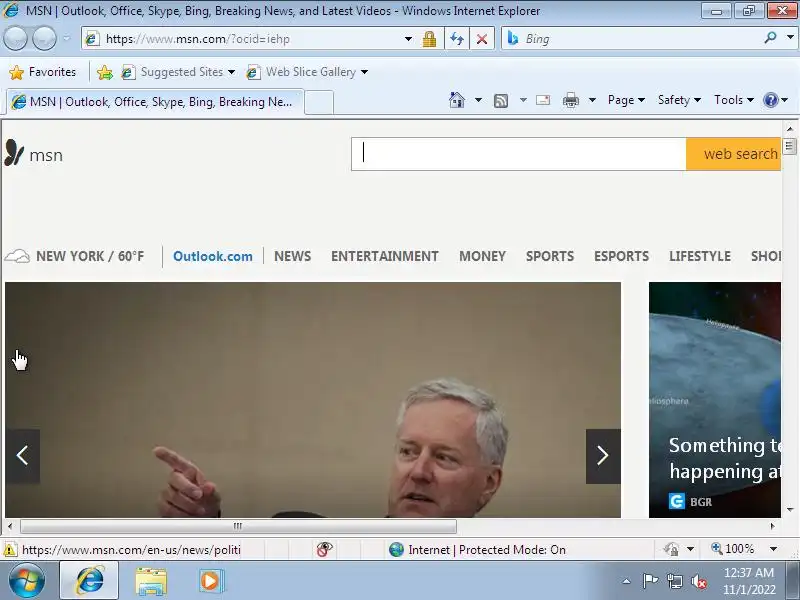800x600 pixels.
Task: Click the Back navigation button
Action: (x=15, y=38)
